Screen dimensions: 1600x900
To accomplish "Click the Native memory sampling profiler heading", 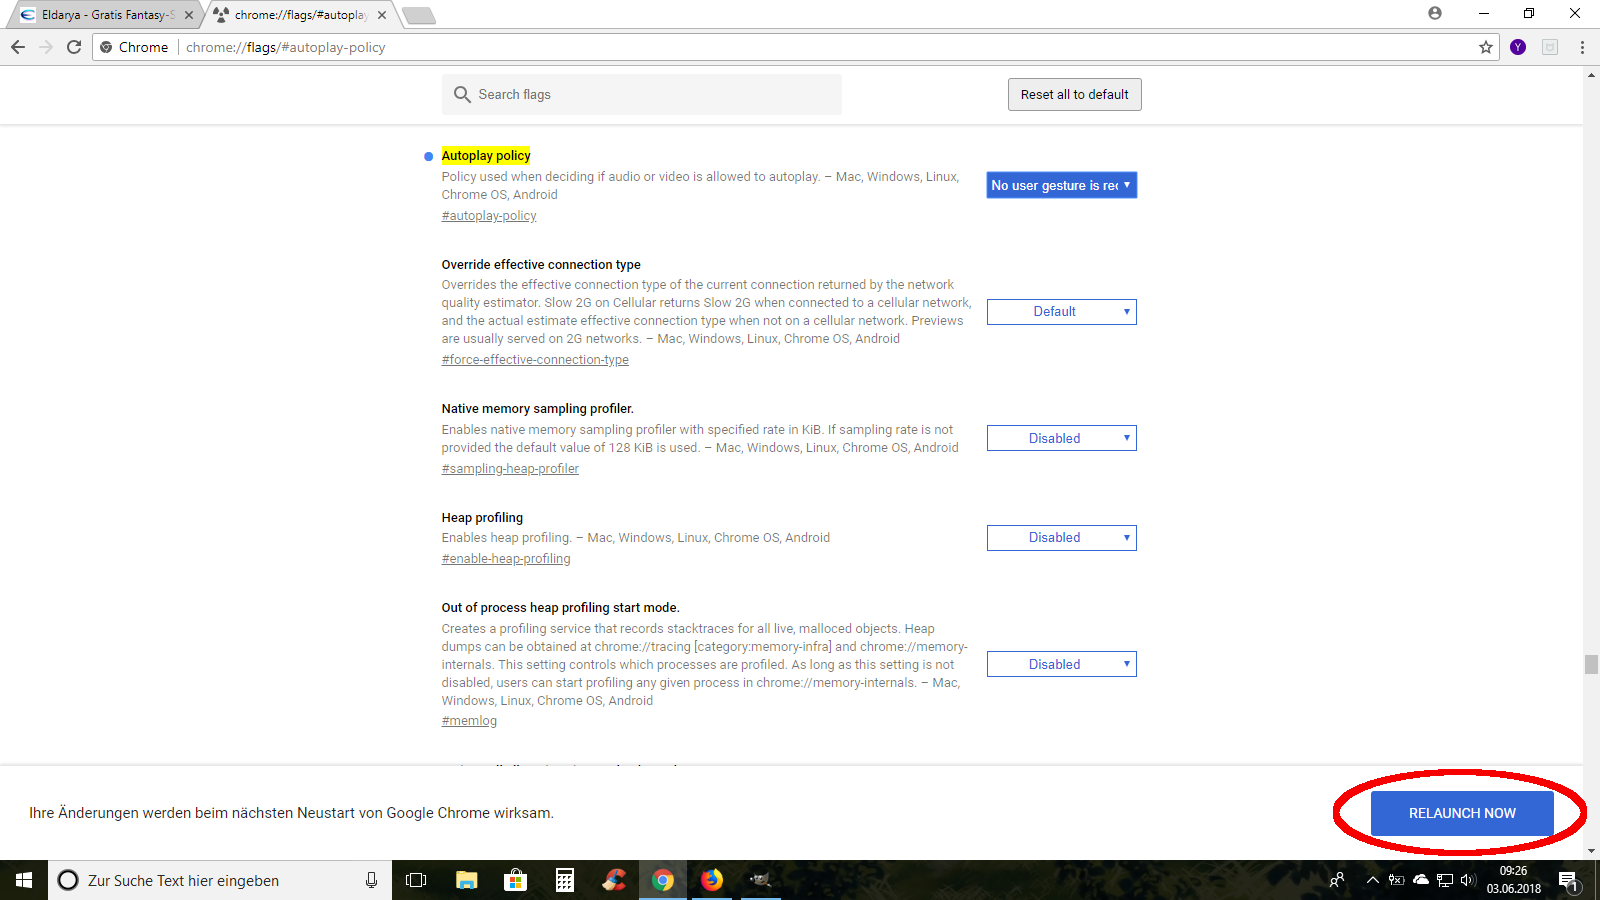I will coord(538,409).
